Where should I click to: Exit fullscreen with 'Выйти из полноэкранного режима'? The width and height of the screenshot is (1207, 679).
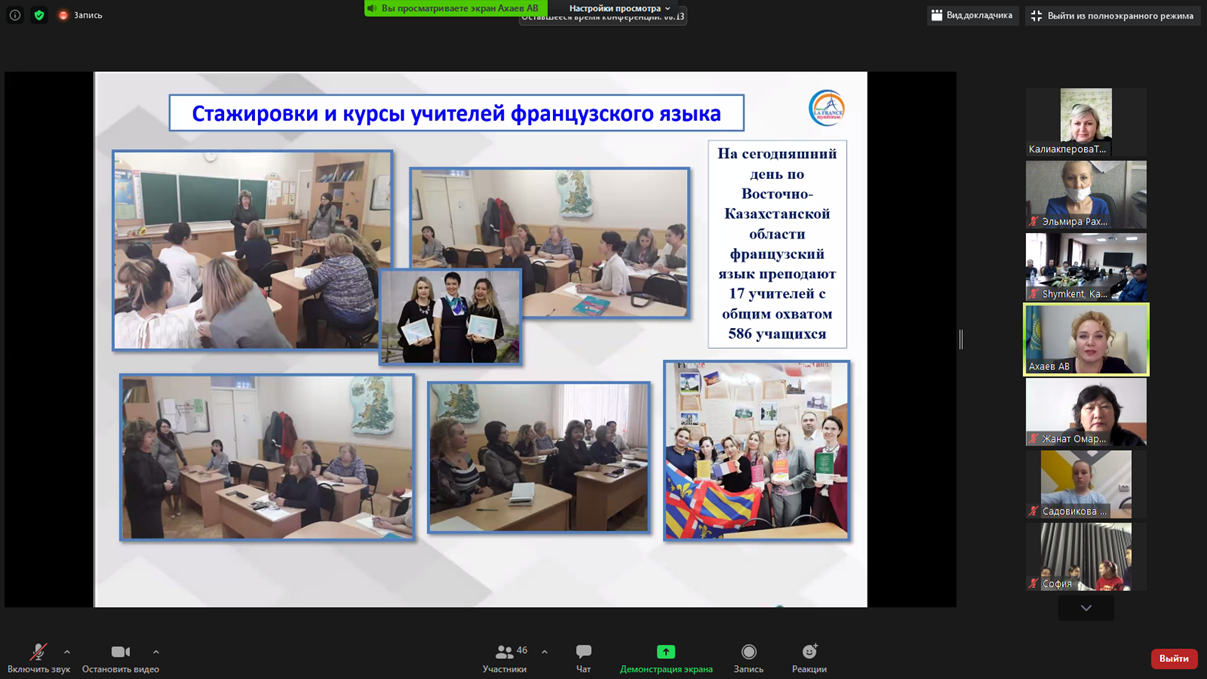pos(1111,15)
